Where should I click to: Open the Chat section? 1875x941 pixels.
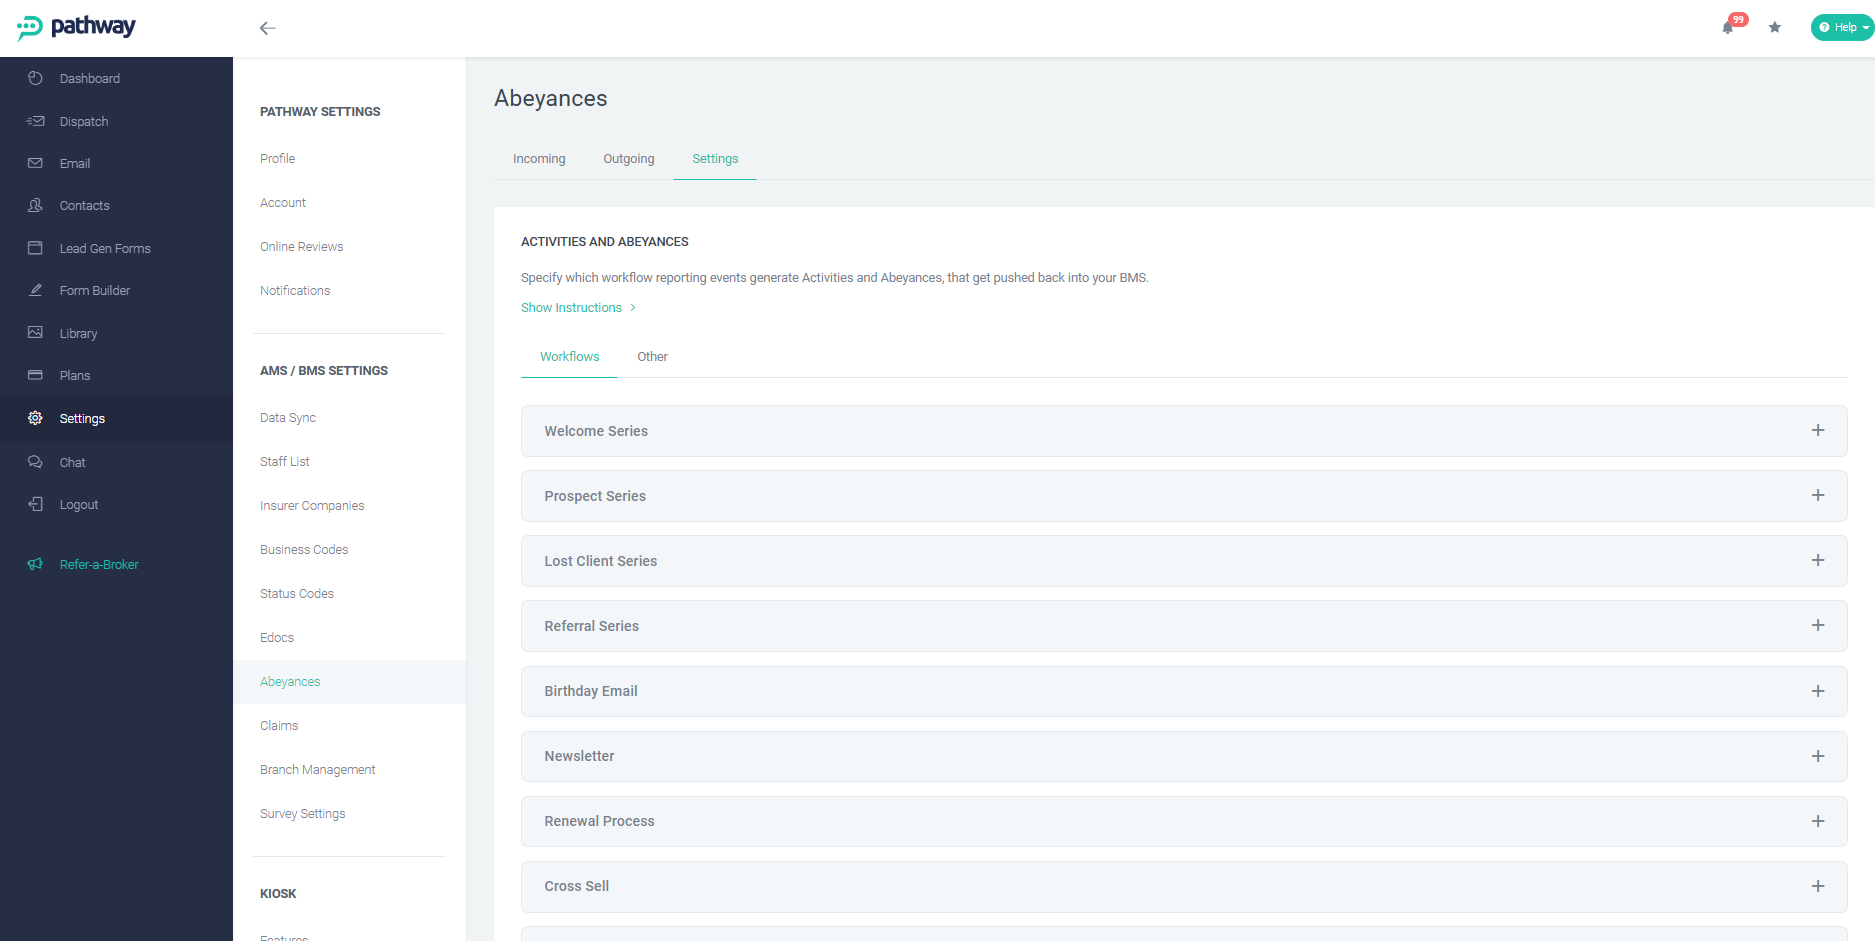(71, 462)
